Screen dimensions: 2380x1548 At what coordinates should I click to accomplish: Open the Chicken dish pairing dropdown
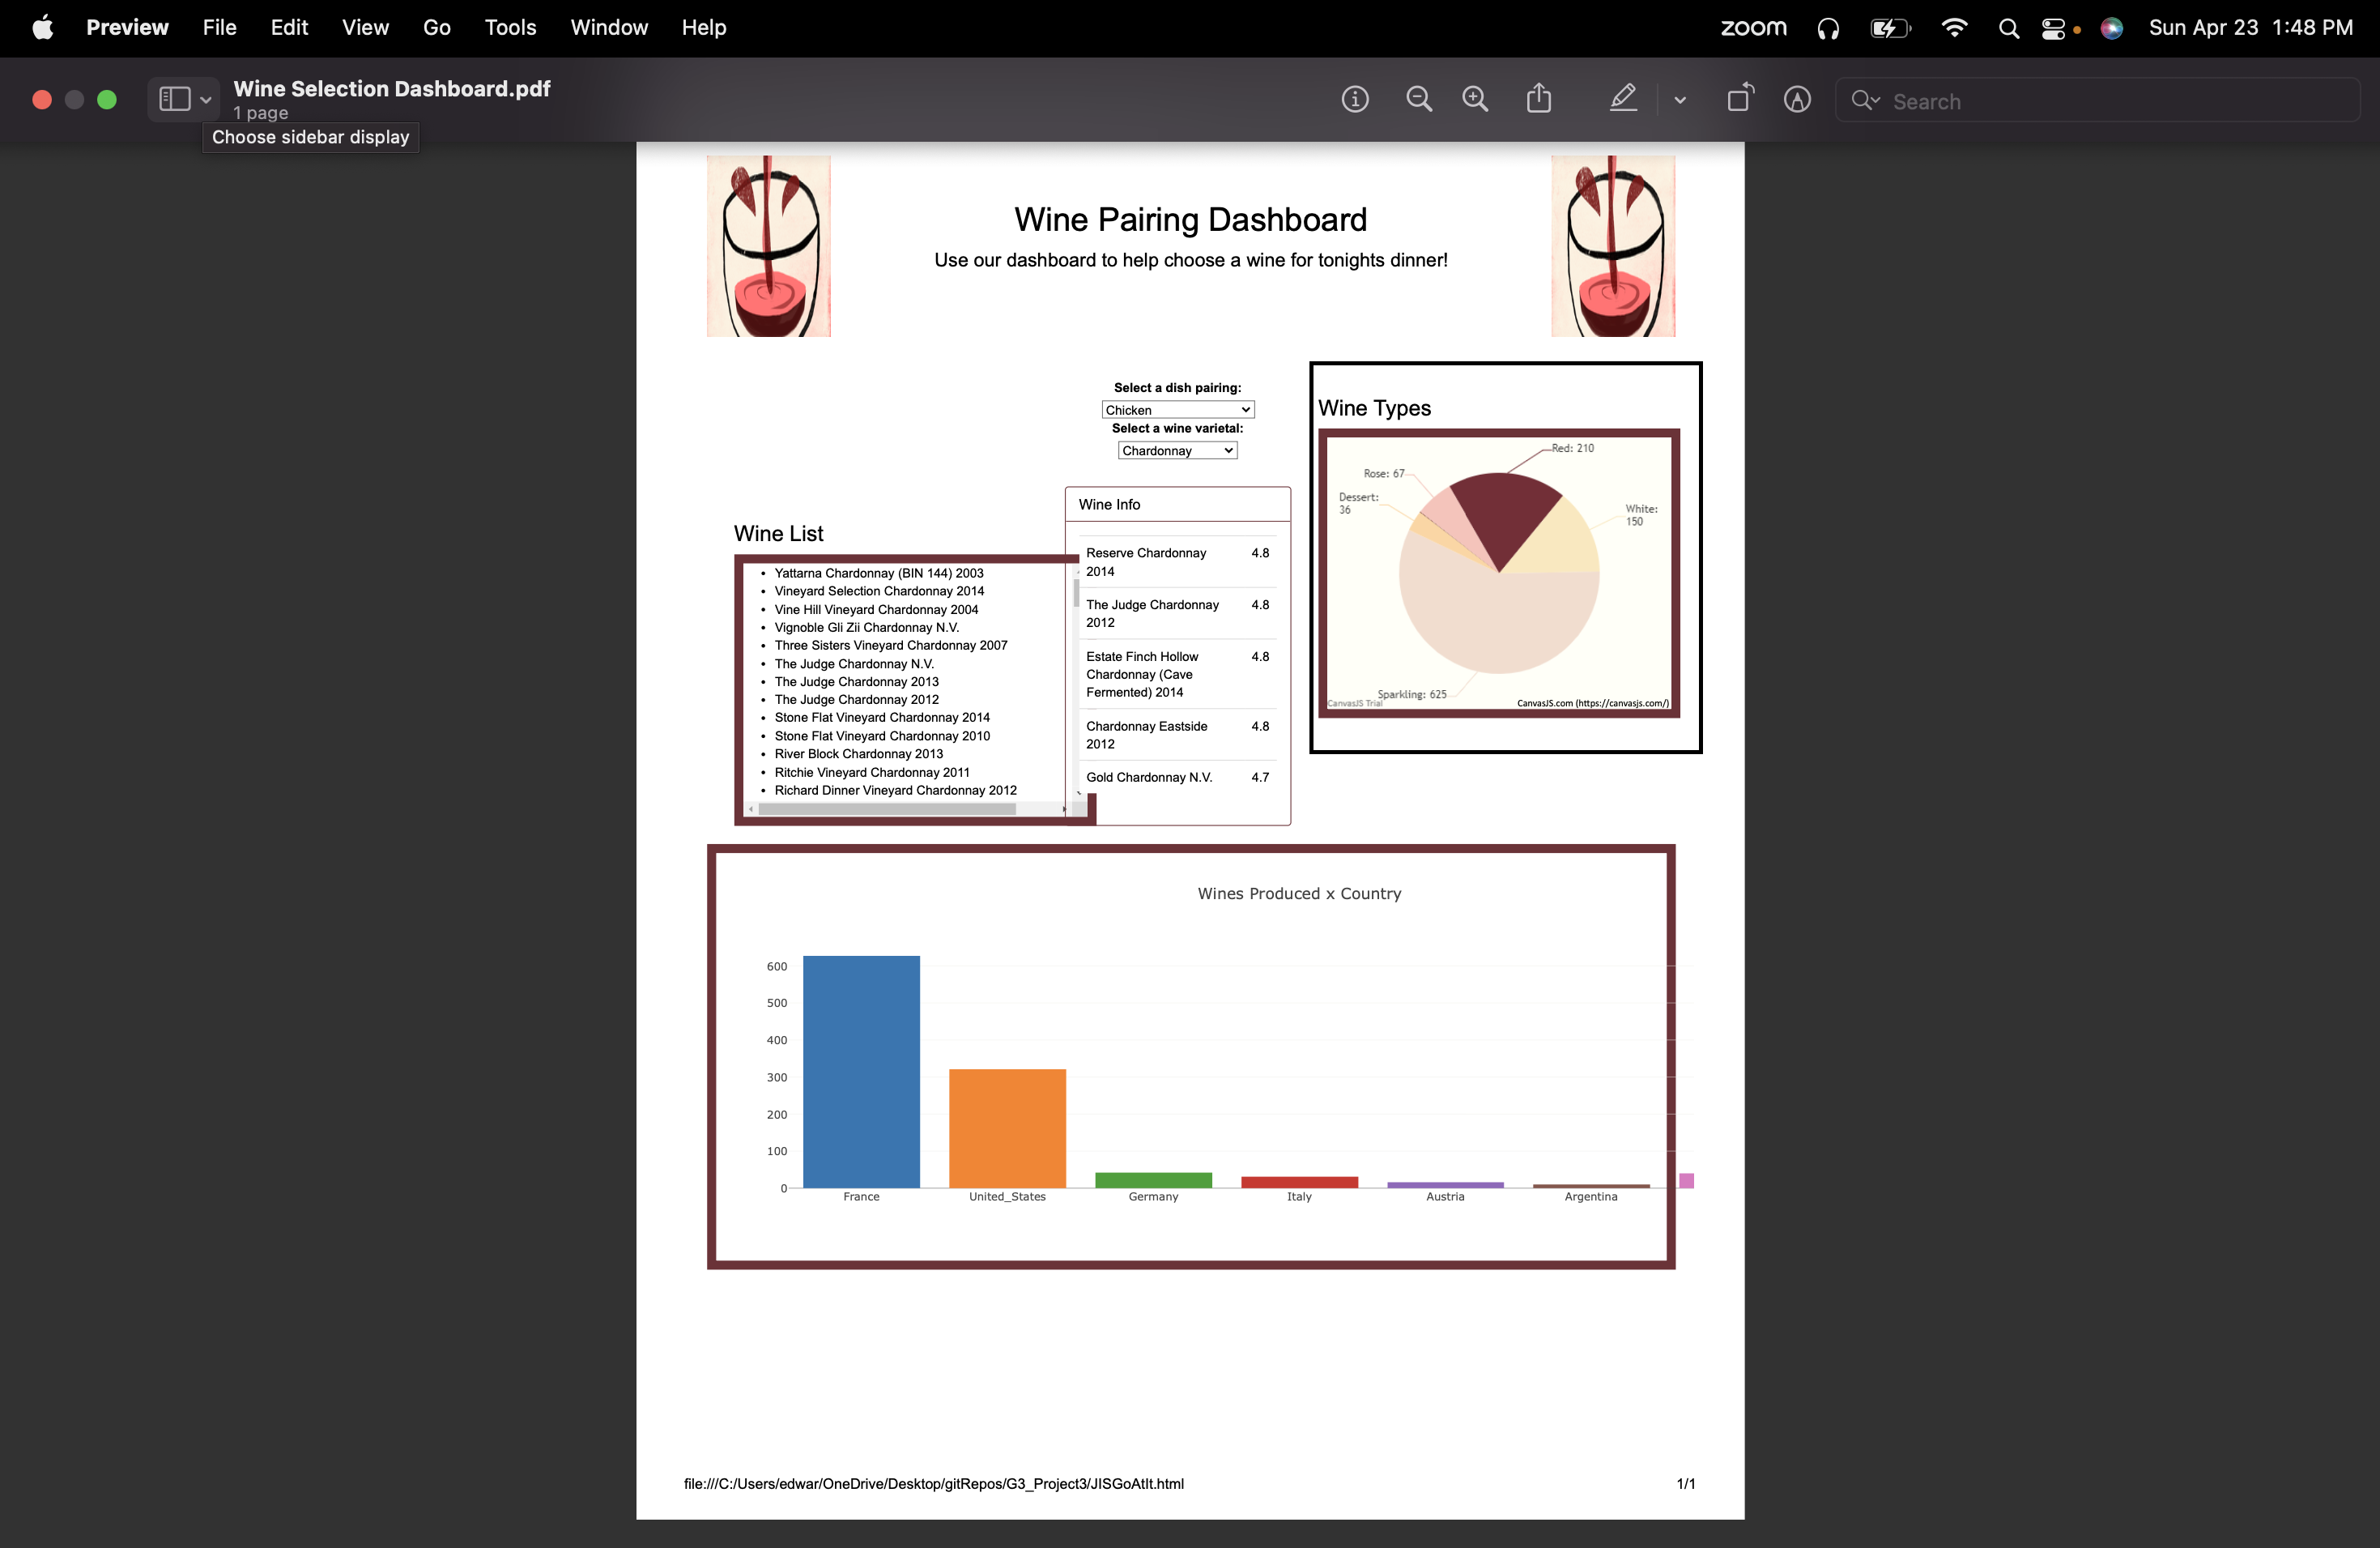(1177, 410)
